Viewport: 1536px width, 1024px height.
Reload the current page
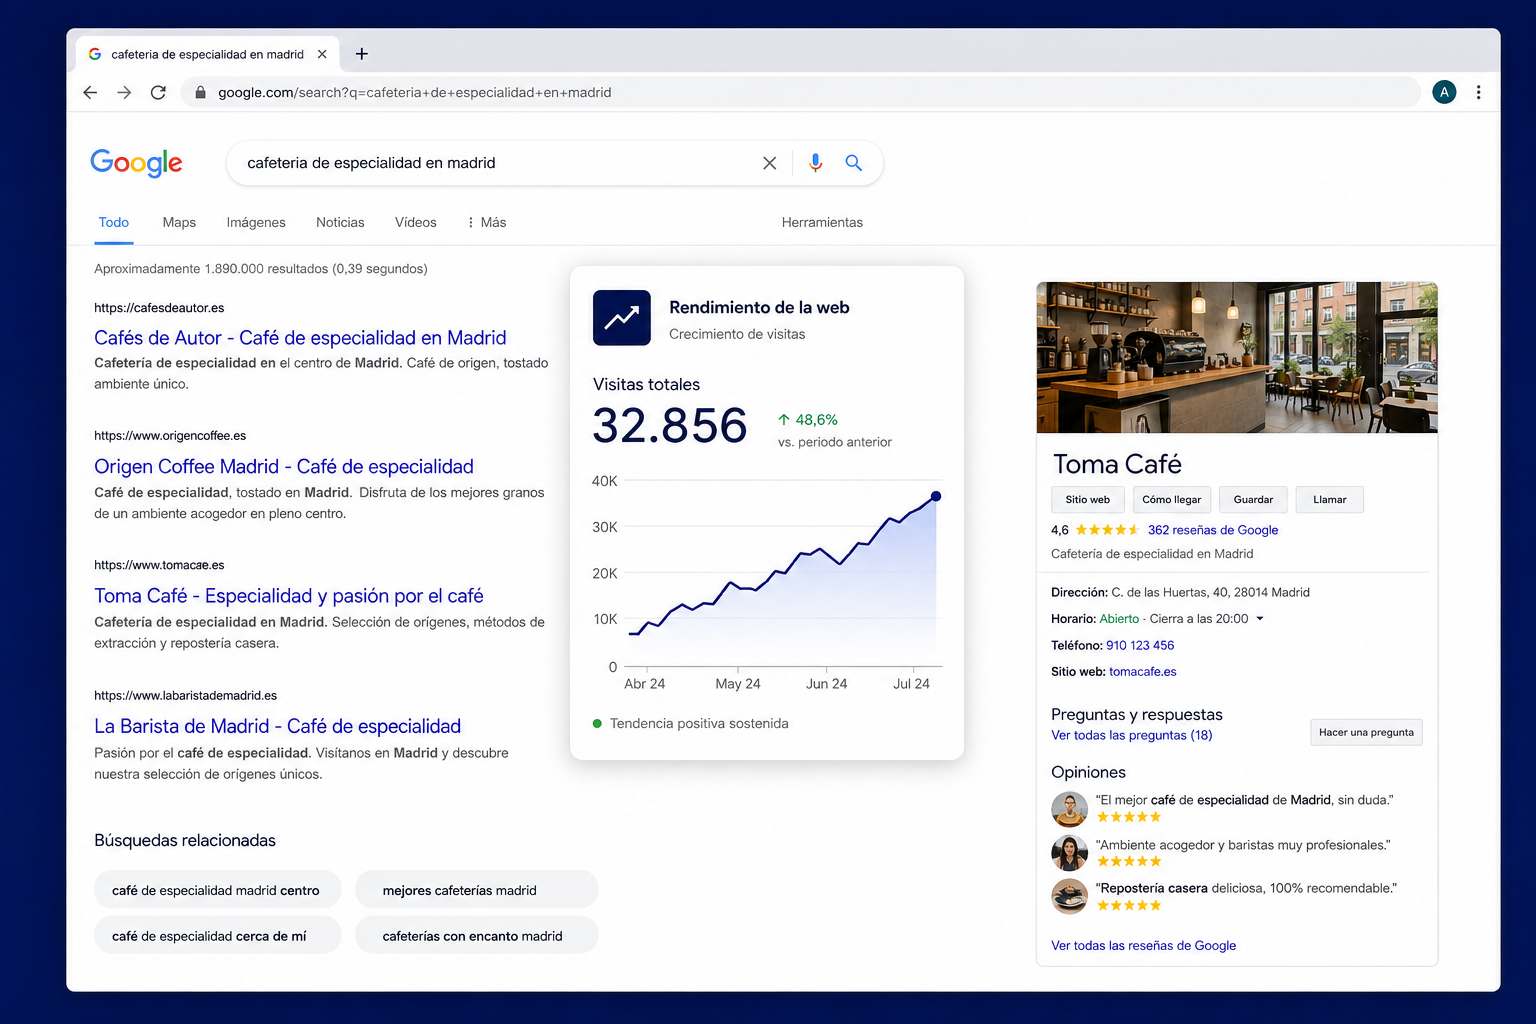[158, 92]
